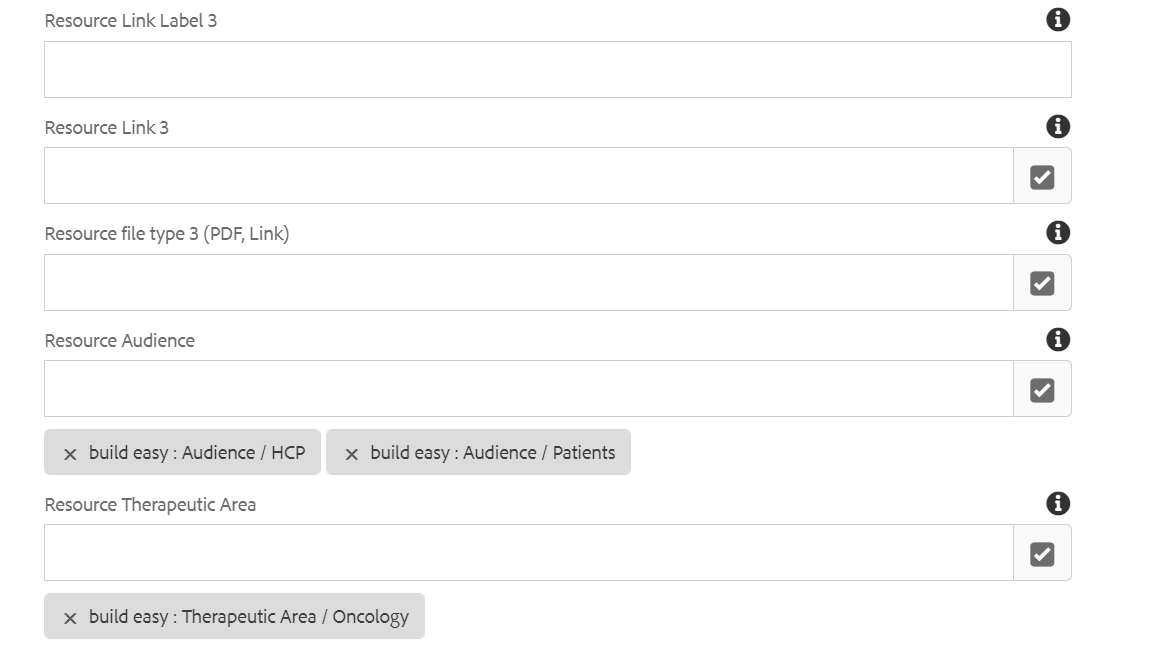Open tag picker for Resource Link 3
Image resolution: width=1170 pixels, height=645 pixels.
1042,176
